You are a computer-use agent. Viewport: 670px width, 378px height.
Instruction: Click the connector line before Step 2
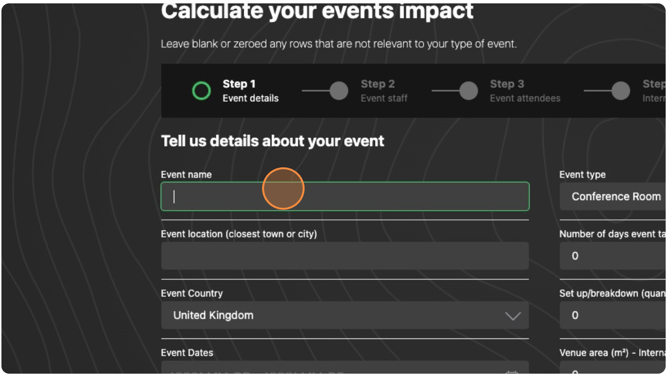(316, 91)
